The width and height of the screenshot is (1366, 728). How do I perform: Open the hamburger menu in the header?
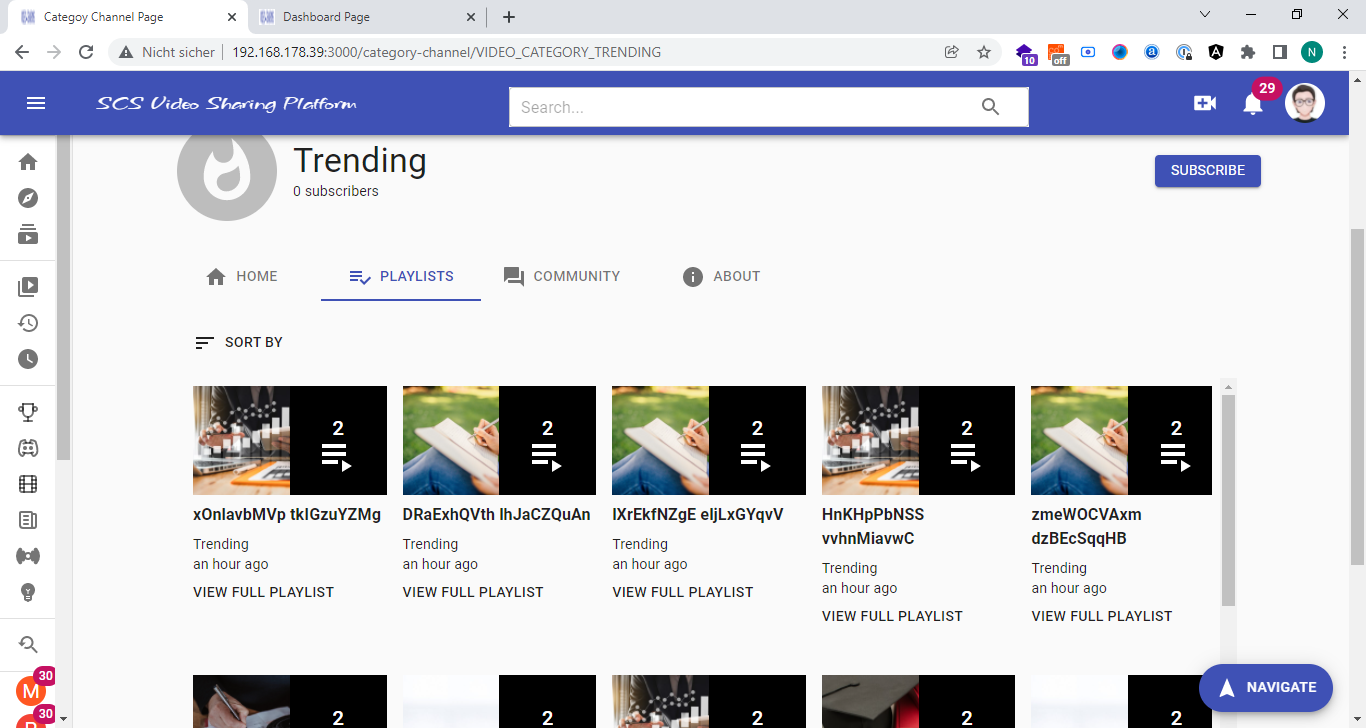pos(36,103)
